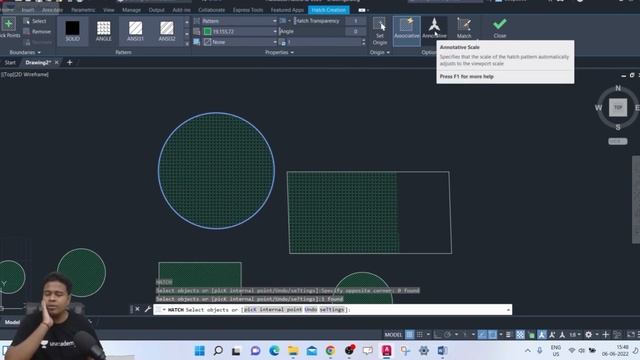Open the background color None dropdown
The image size is (640, 360).
(240, 42)
